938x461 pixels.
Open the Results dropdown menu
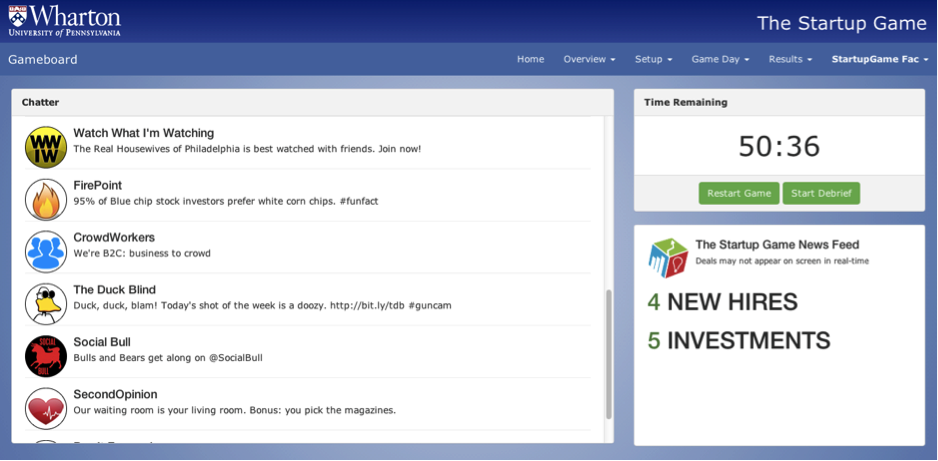(790, 59)
